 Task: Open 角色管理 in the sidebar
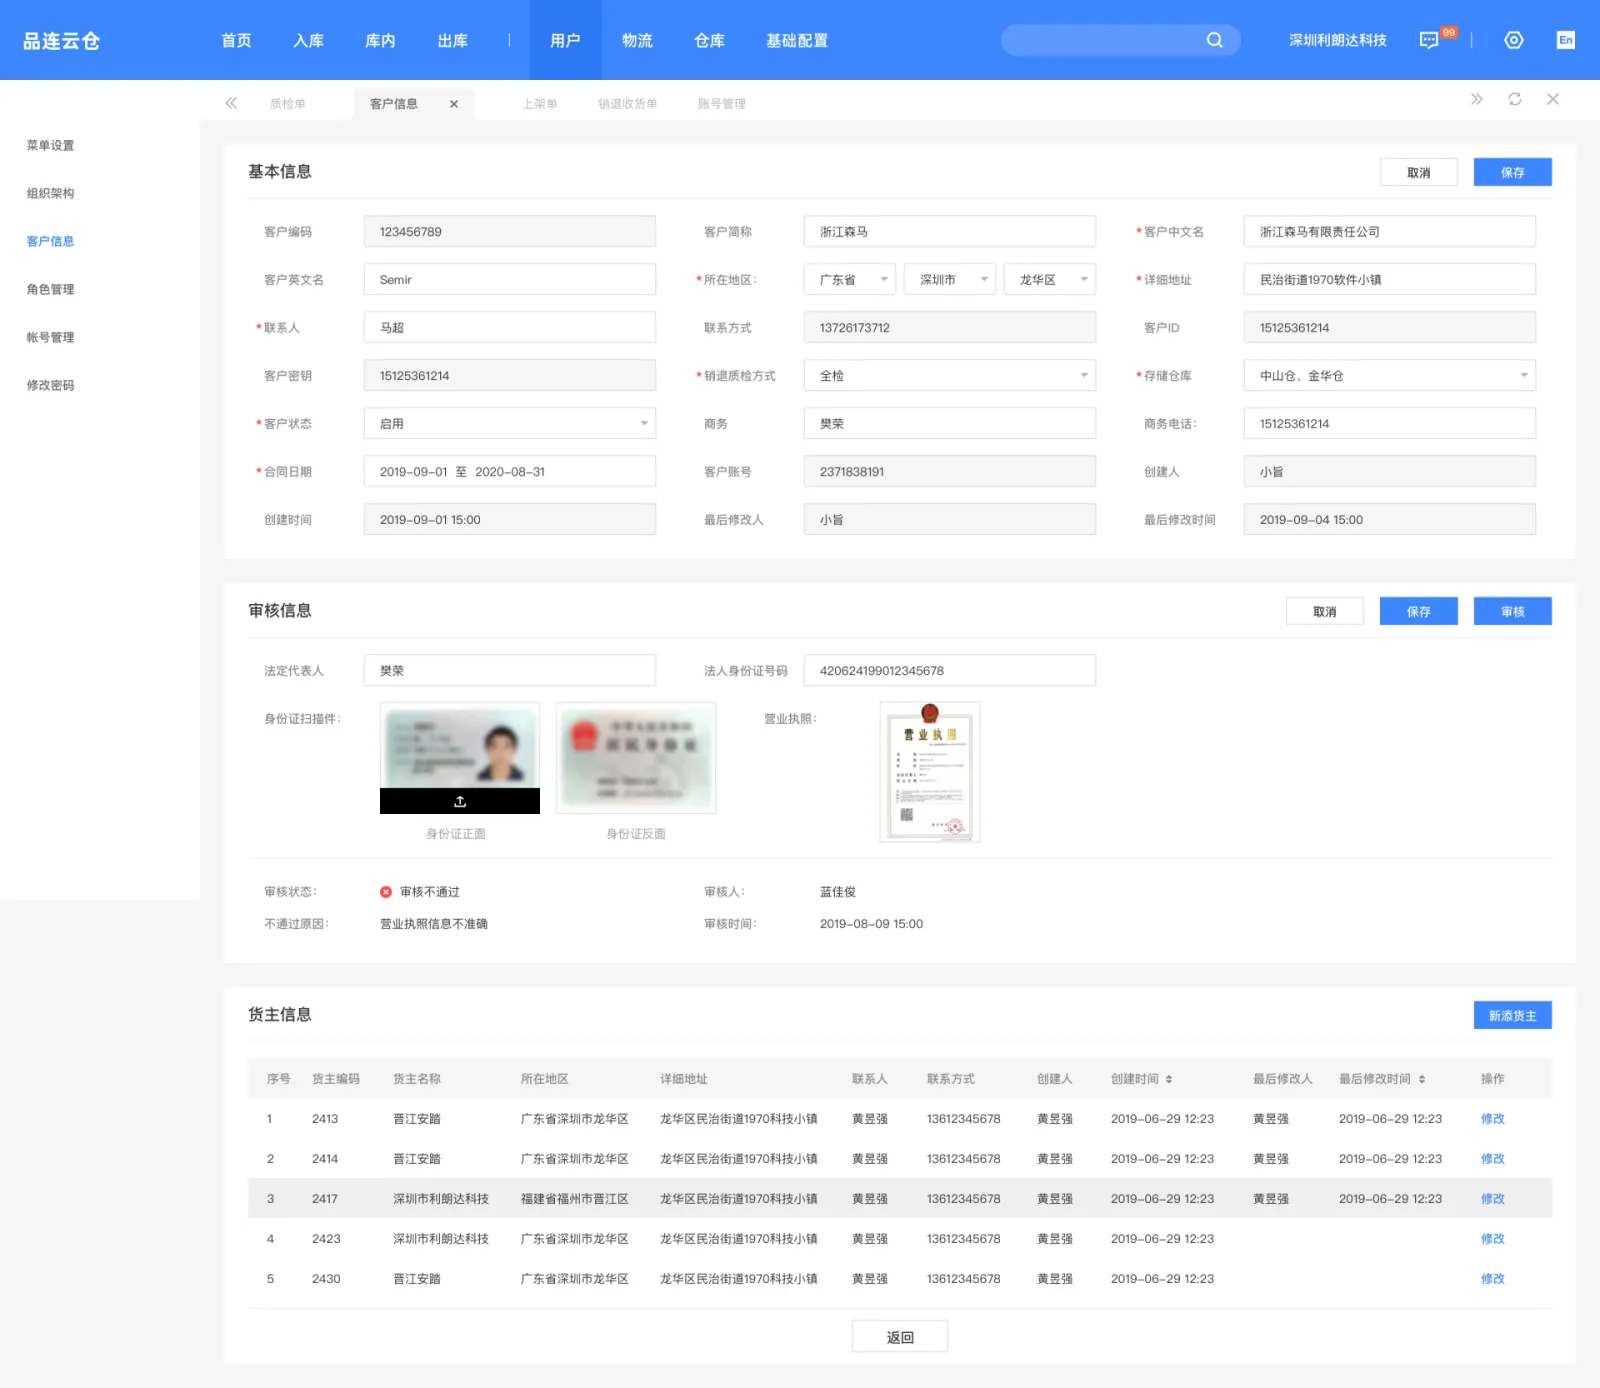coord(51,290)
